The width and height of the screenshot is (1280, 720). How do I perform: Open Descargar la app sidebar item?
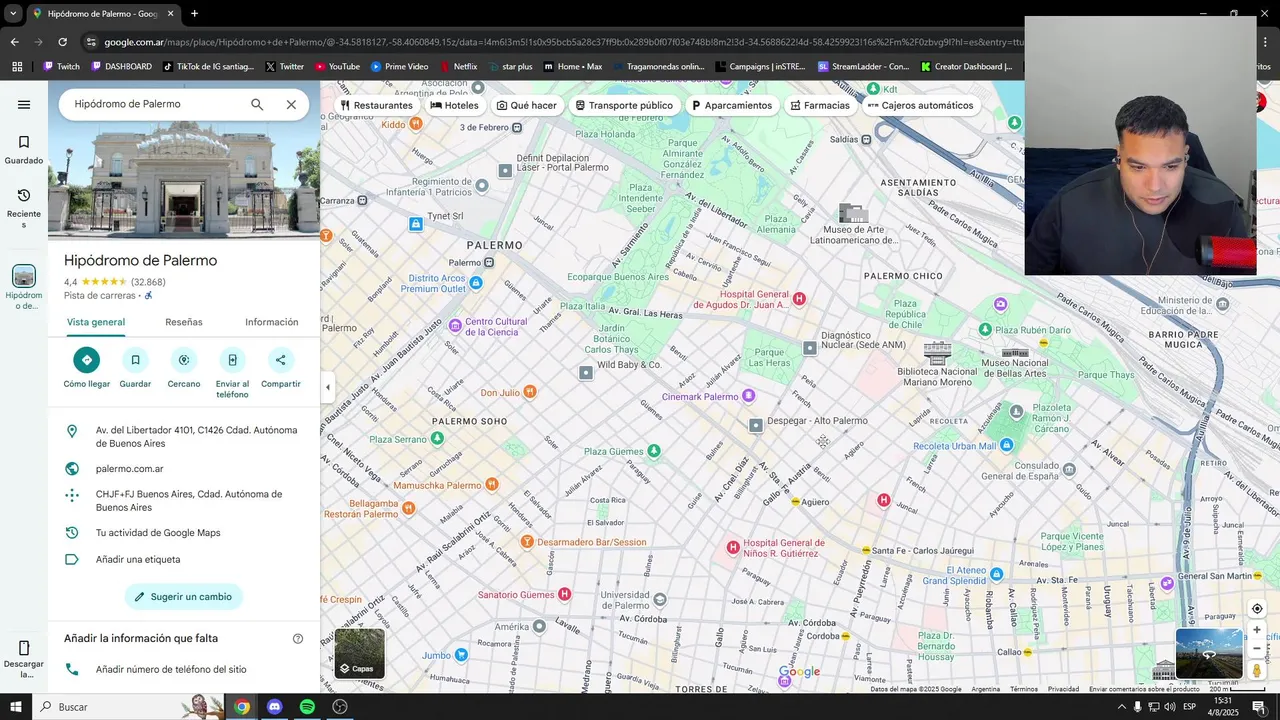(24, 660)
